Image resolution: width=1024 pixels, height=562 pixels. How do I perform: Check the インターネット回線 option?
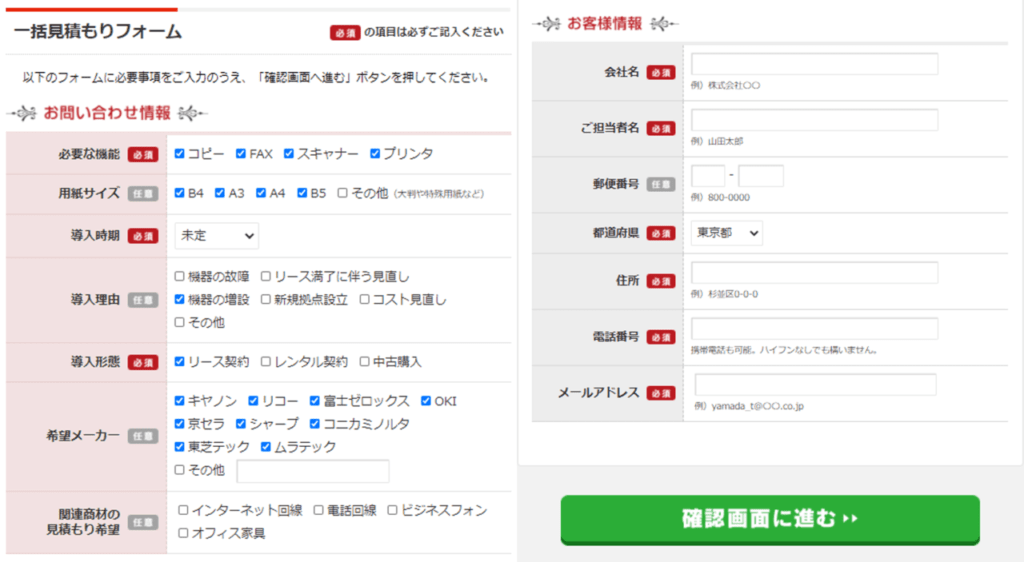(x=183, y=510)
